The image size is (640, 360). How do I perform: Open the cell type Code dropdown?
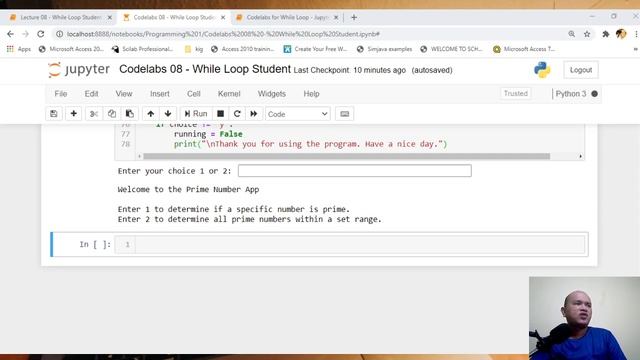pos(298,114)
